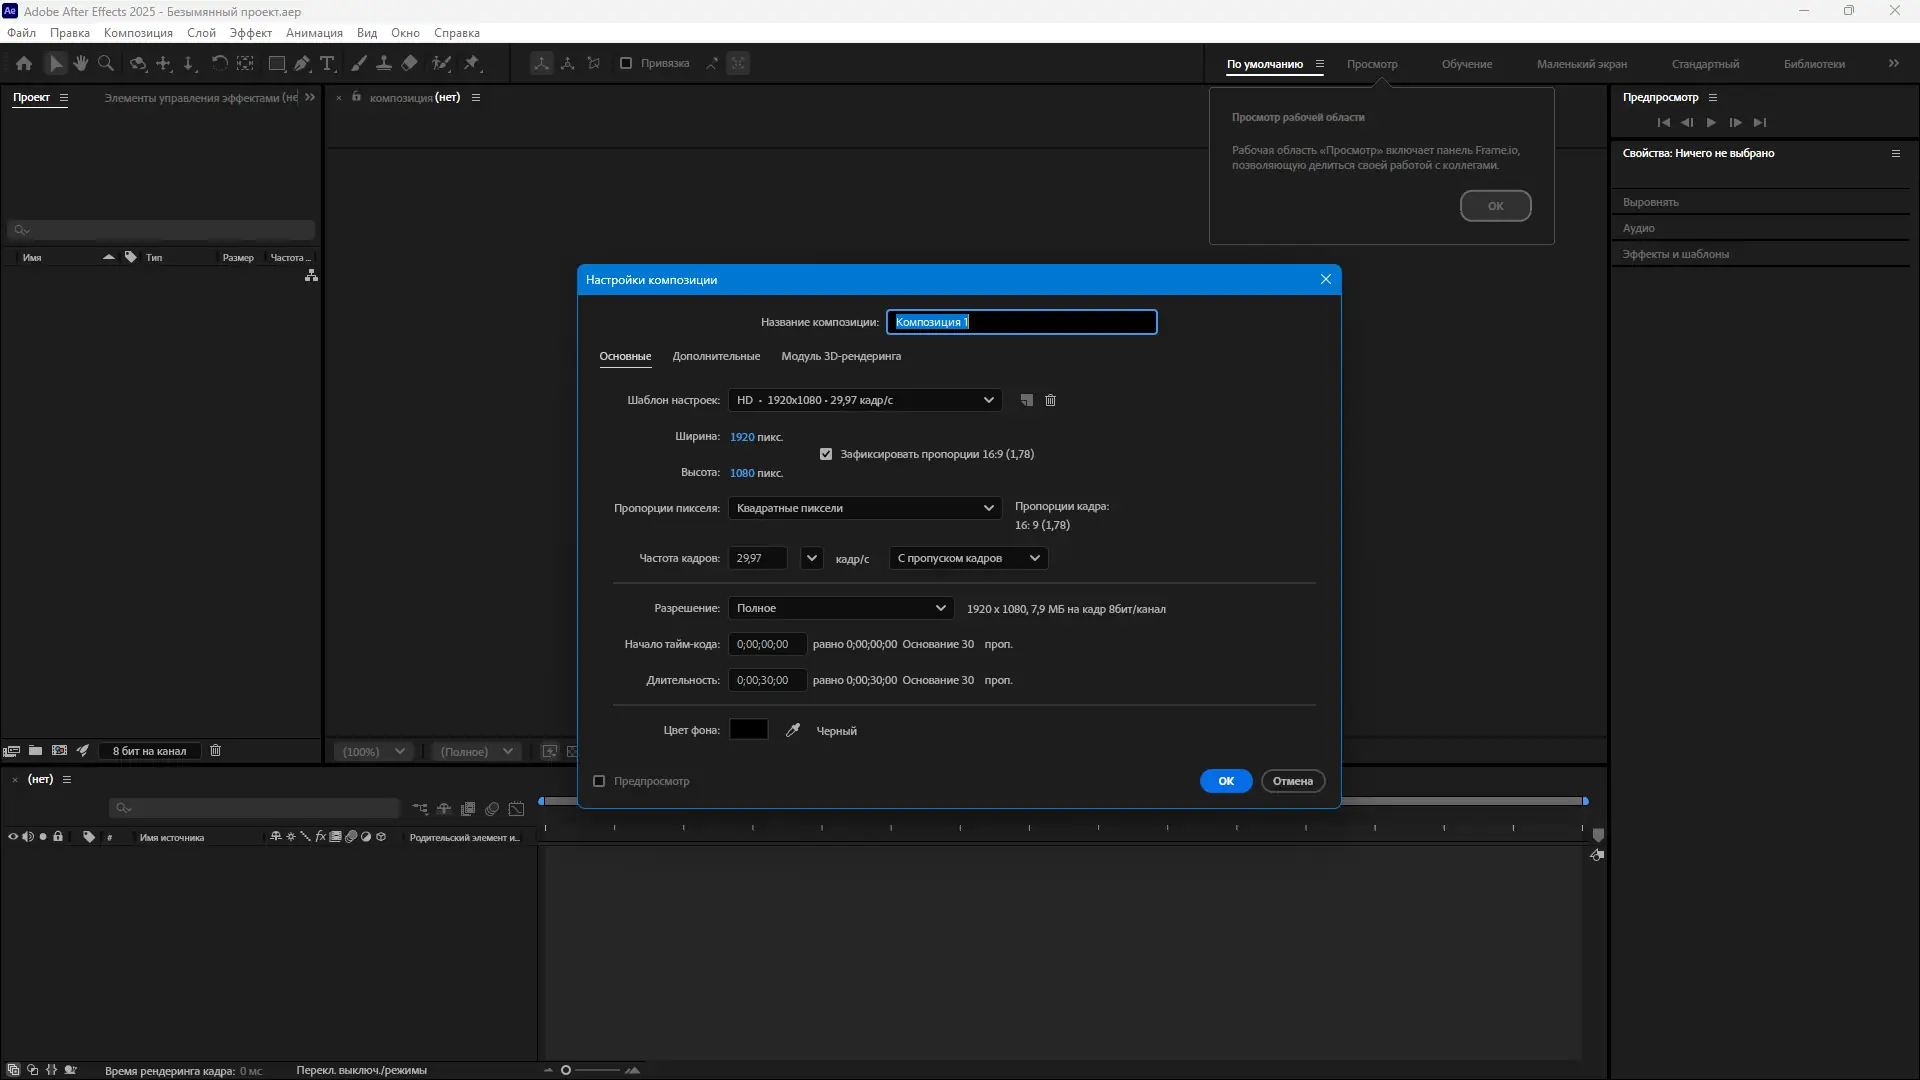Enable the Предпросмотр checkbox in dialog
The image size is (1920, 1080).
(x=599, y=781)
